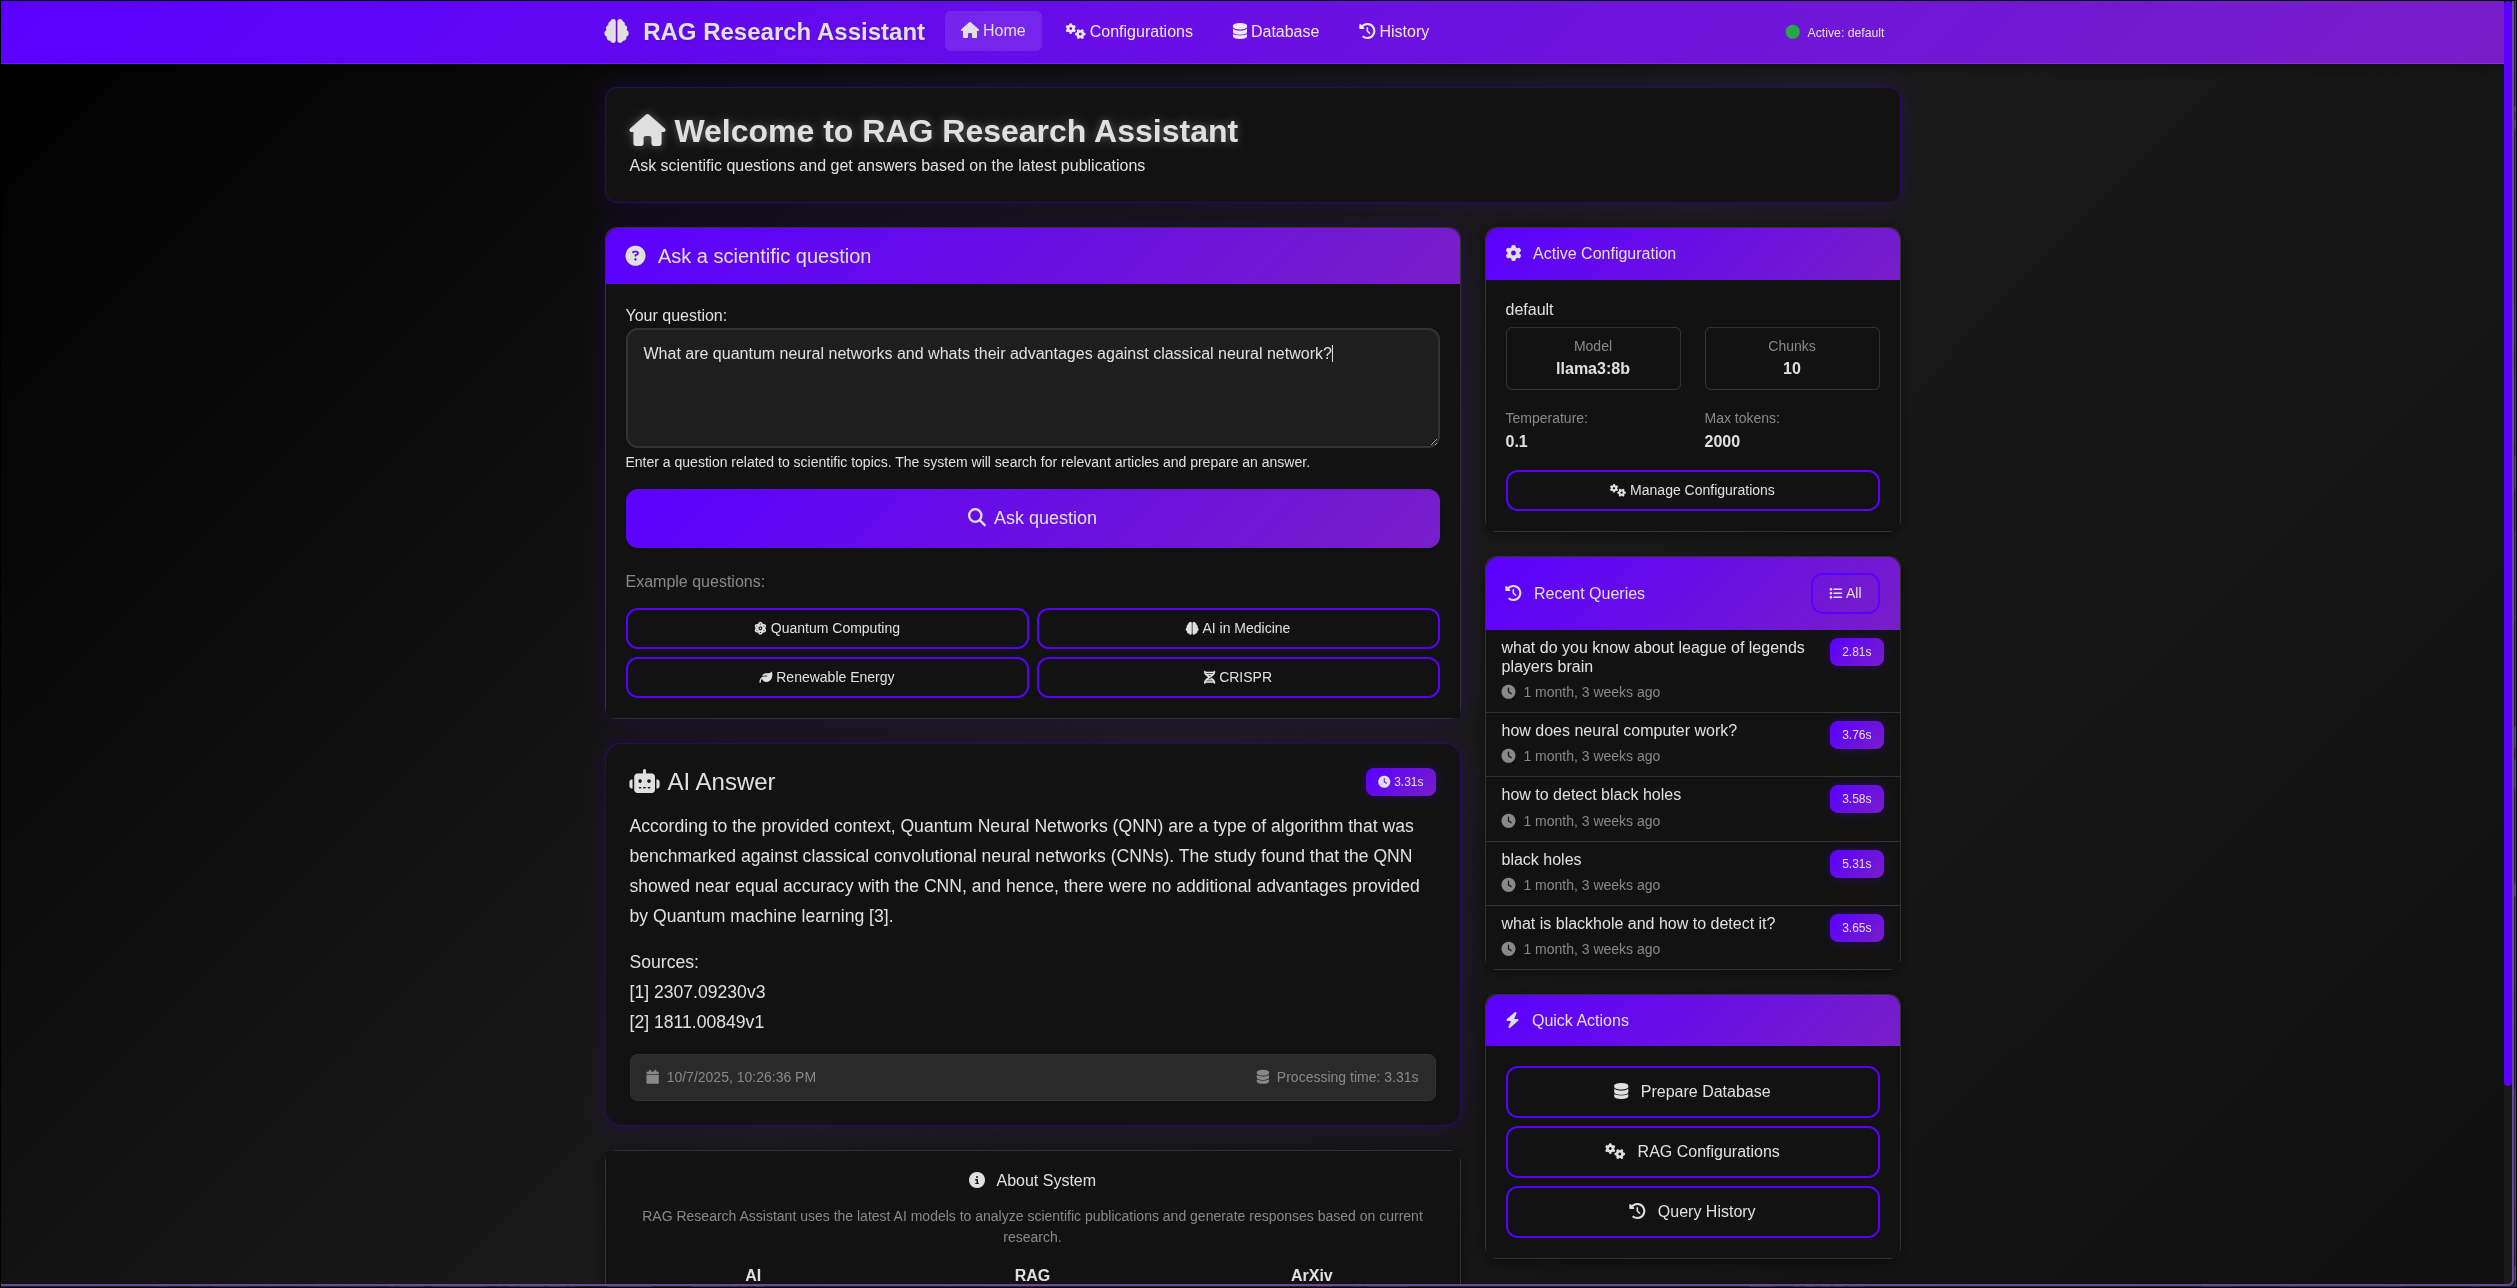Viewport: 2517px width, 1288px height.
Task: Click the Prepare Database quick action
Action: 1691,1091
